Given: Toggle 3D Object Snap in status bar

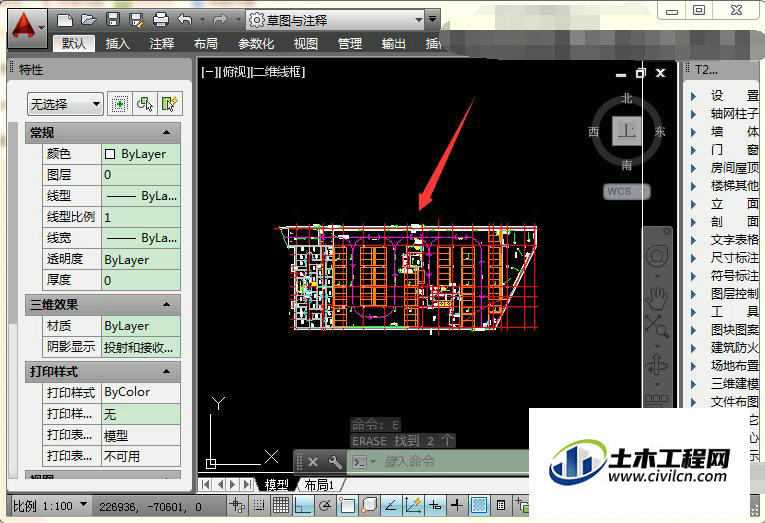Looking at the screenshot, I should (x=369, y=505).
